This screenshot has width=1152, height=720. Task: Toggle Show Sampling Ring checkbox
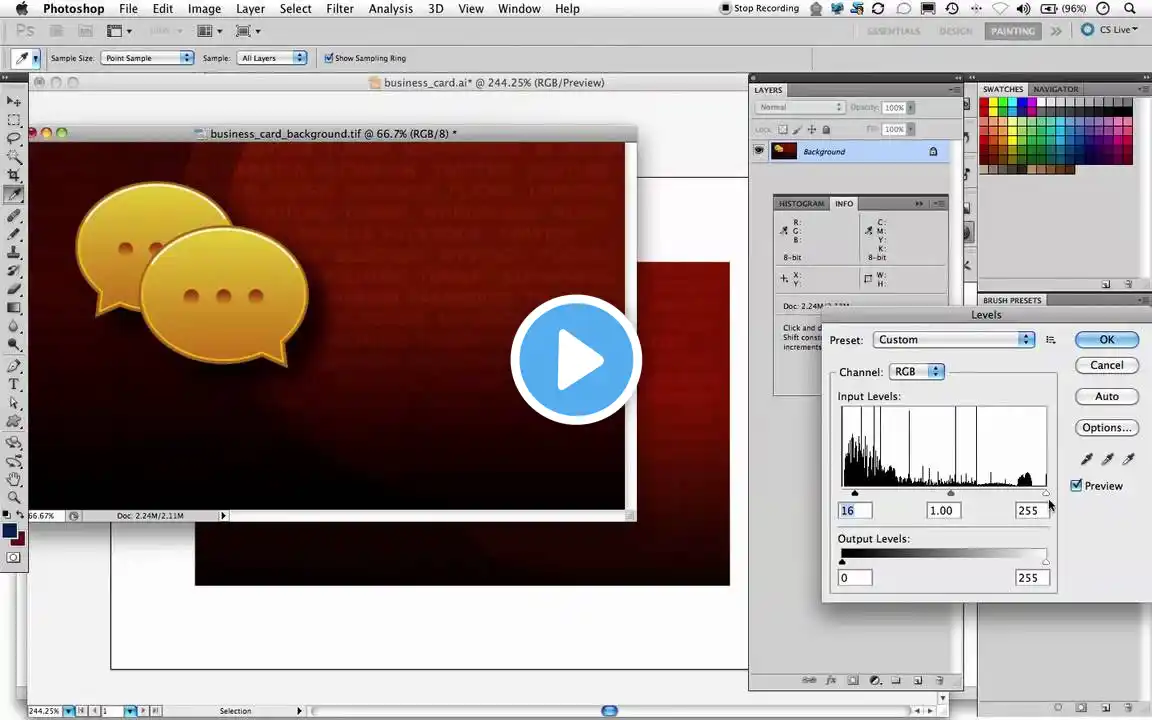[328, 58]
